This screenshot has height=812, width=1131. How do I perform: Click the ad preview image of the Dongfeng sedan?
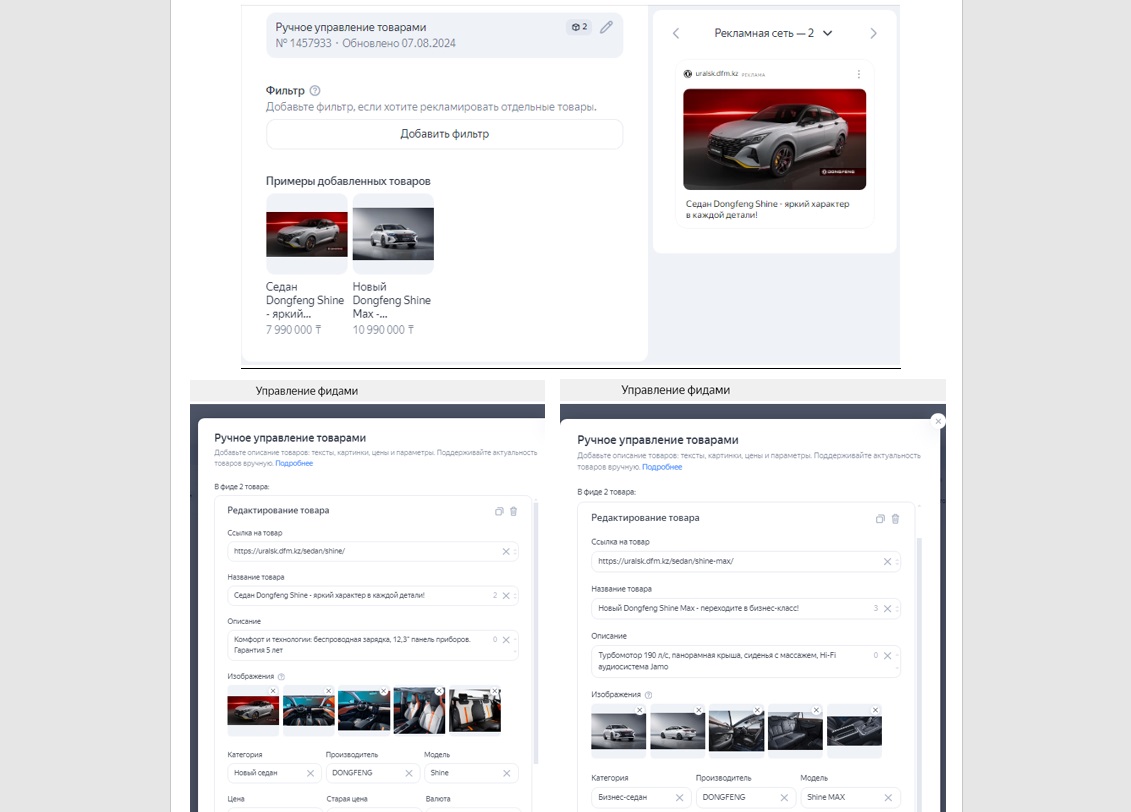[775, 139]
